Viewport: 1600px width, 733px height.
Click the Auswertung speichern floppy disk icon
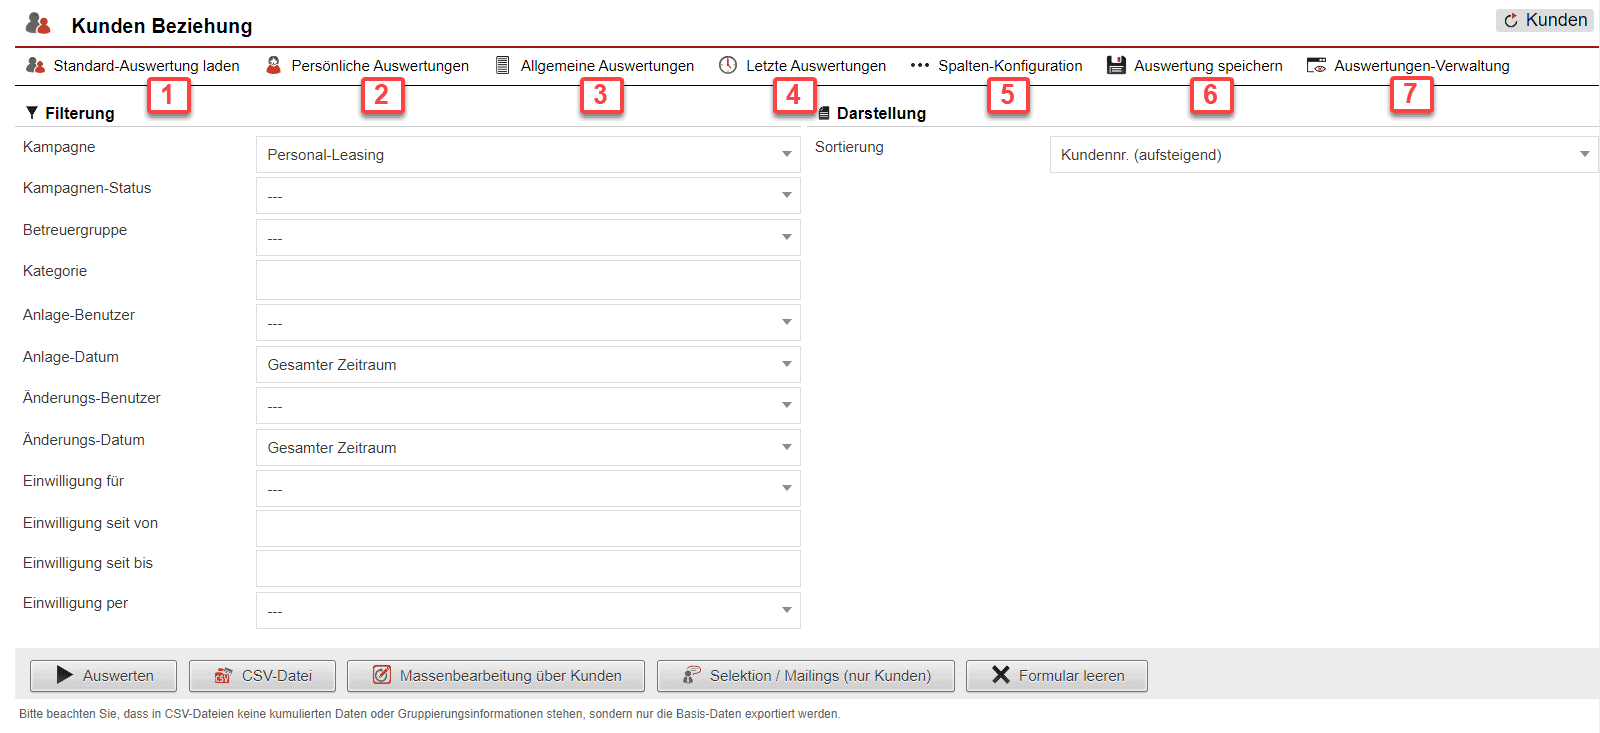[1116, 65]
